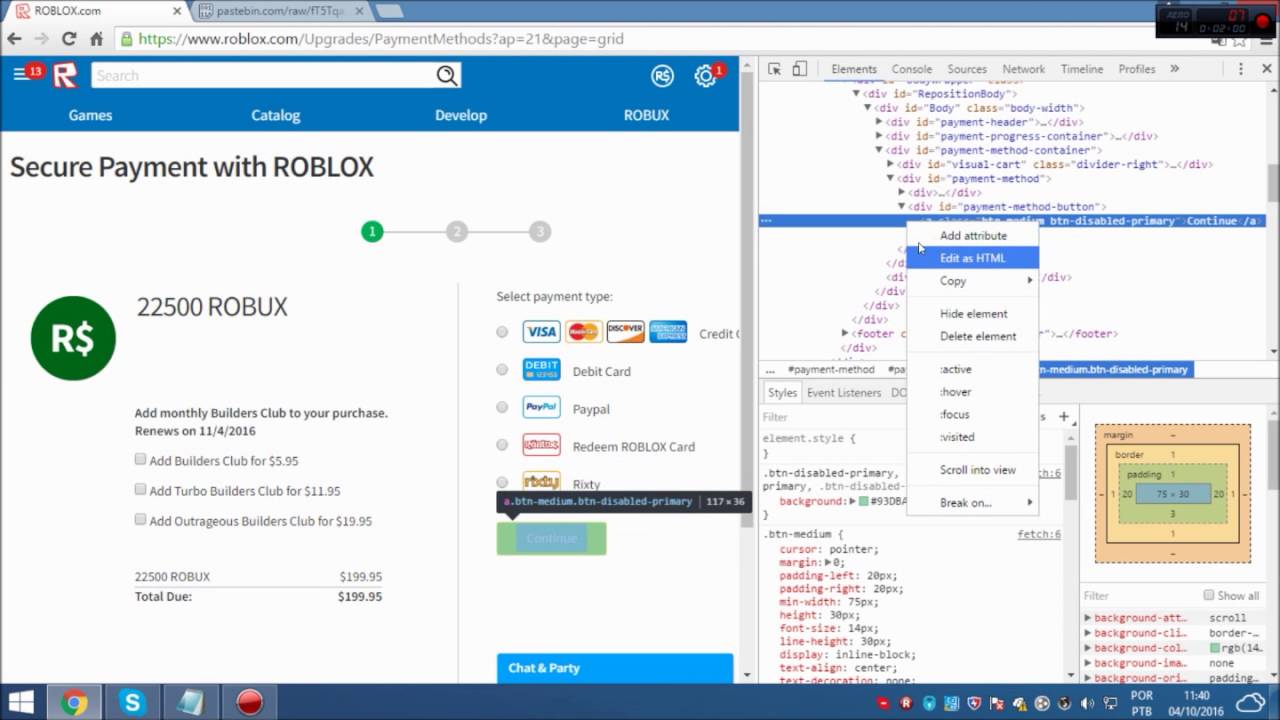Select the Credit Card radio button

point(502,332)
